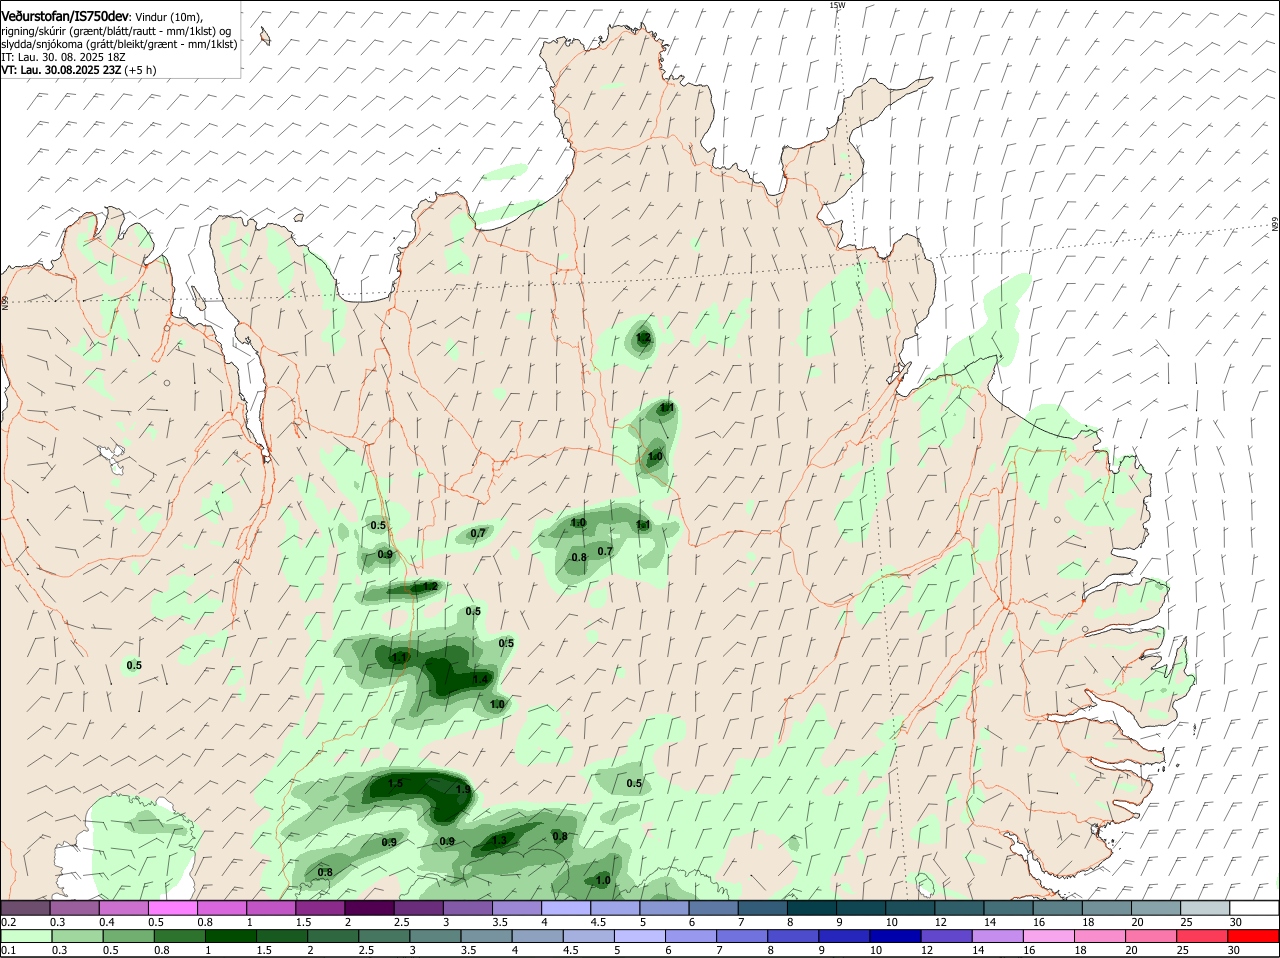1280x958 pixels.
Task: Pick the bottom-row swatch between 2.5 and 3
Action: [383, 936]
